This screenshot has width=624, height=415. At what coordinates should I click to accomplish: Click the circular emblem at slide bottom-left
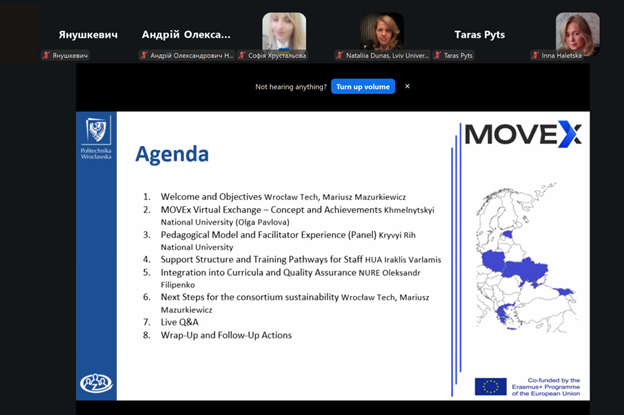[x=96, y=383]
